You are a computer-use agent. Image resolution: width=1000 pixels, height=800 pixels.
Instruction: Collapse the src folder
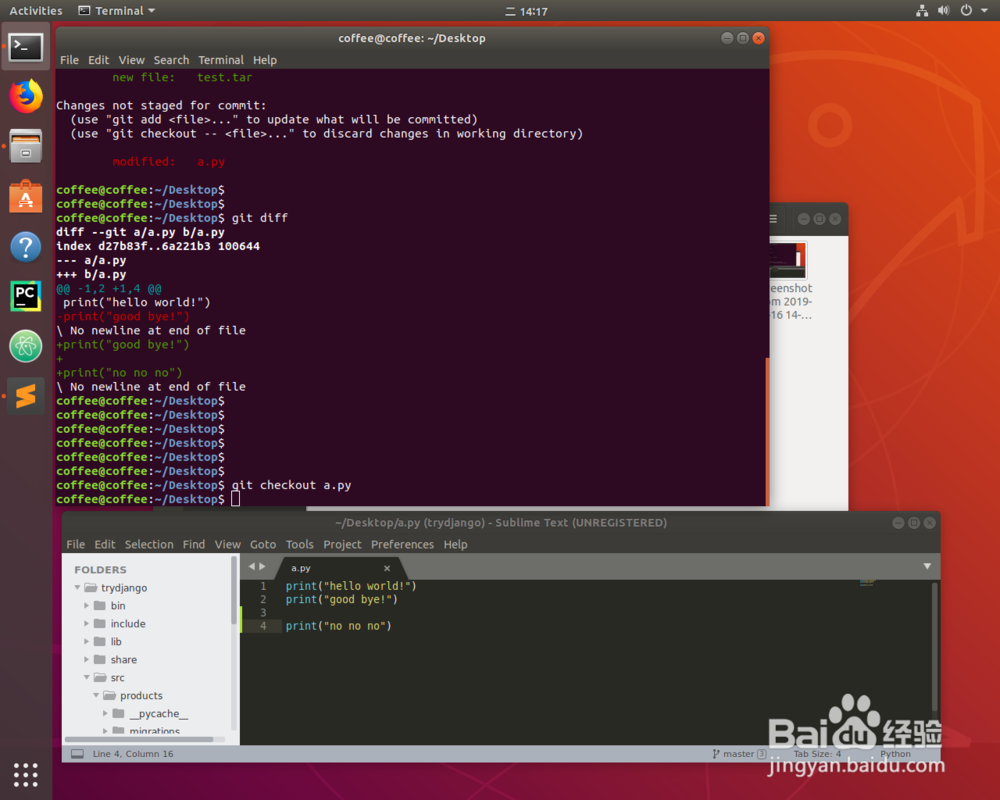(87, 677)
